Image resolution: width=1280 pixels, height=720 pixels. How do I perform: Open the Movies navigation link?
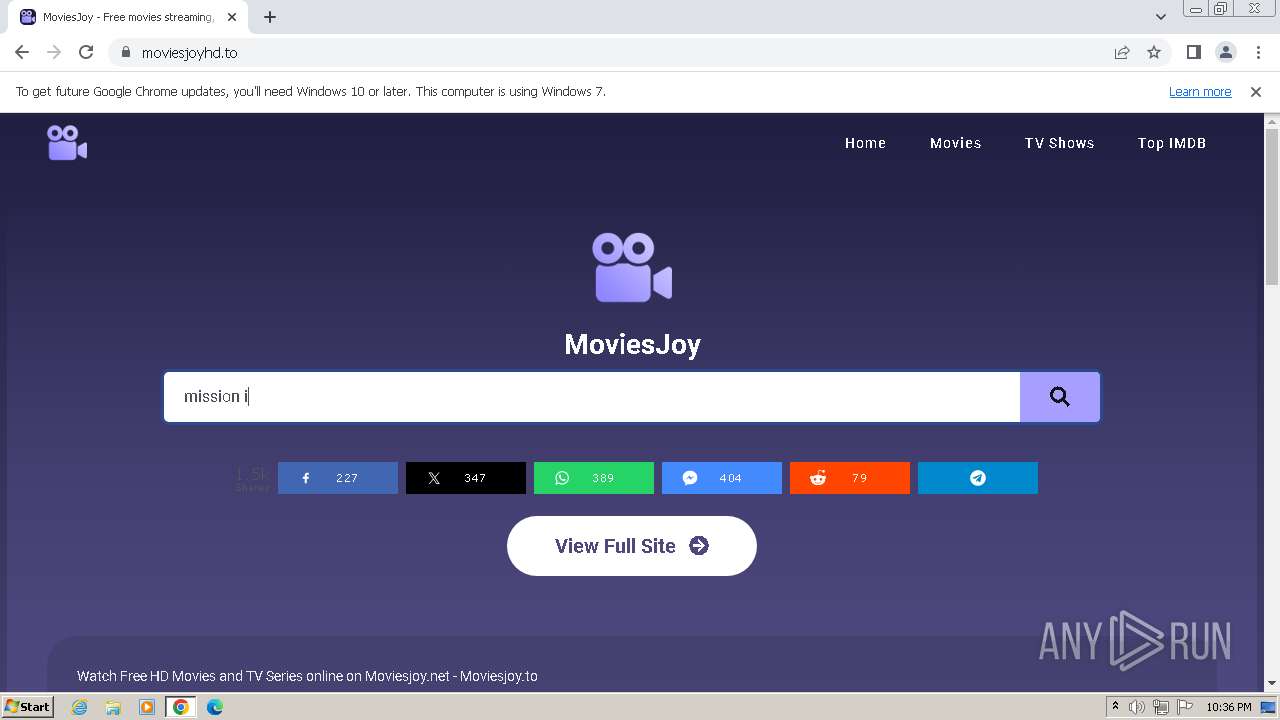click(x=955, y=143)
